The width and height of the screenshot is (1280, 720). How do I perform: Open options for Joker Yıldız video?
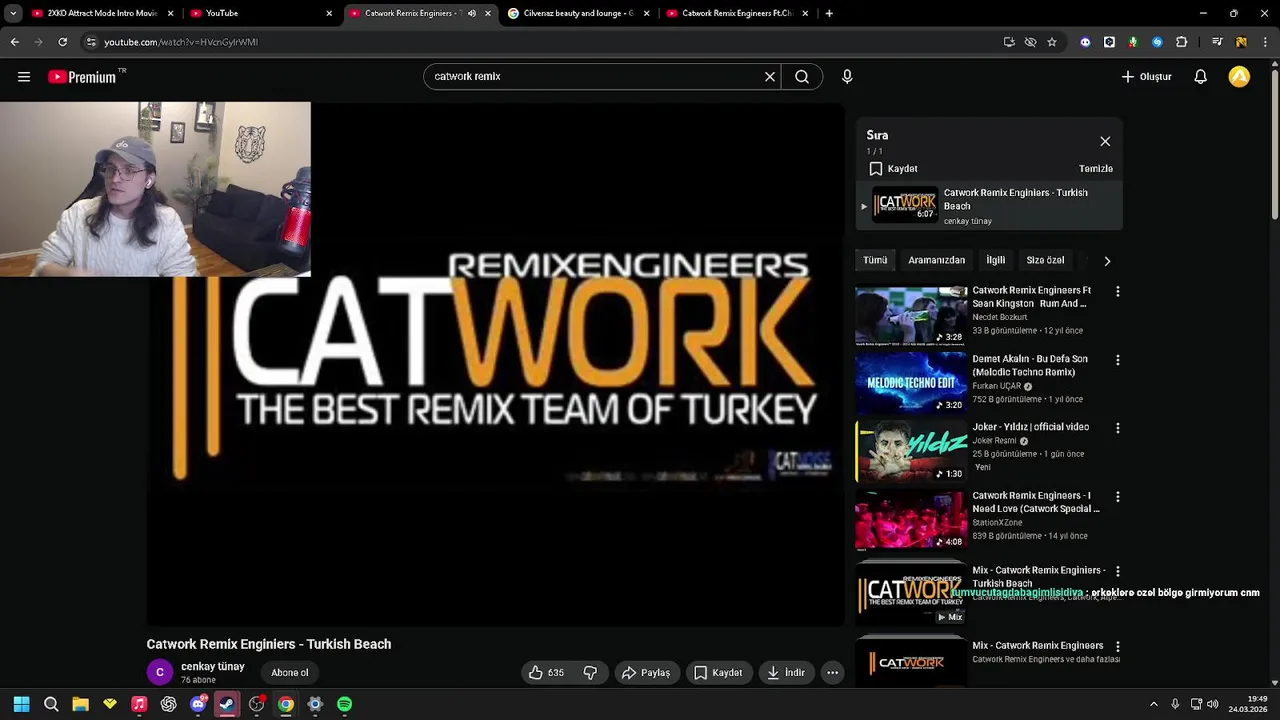pyautogui.click(x=1118, y=428)
